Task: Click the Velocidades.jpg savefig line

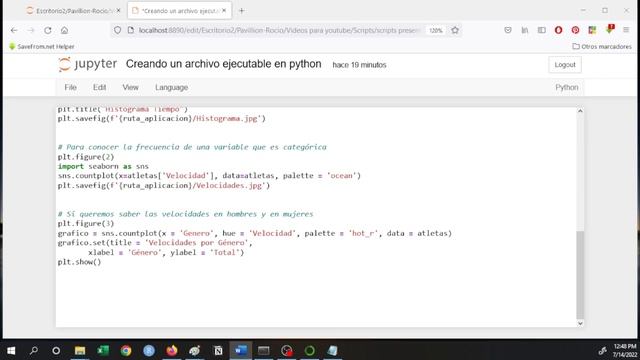Action: [x=164, y=185]
